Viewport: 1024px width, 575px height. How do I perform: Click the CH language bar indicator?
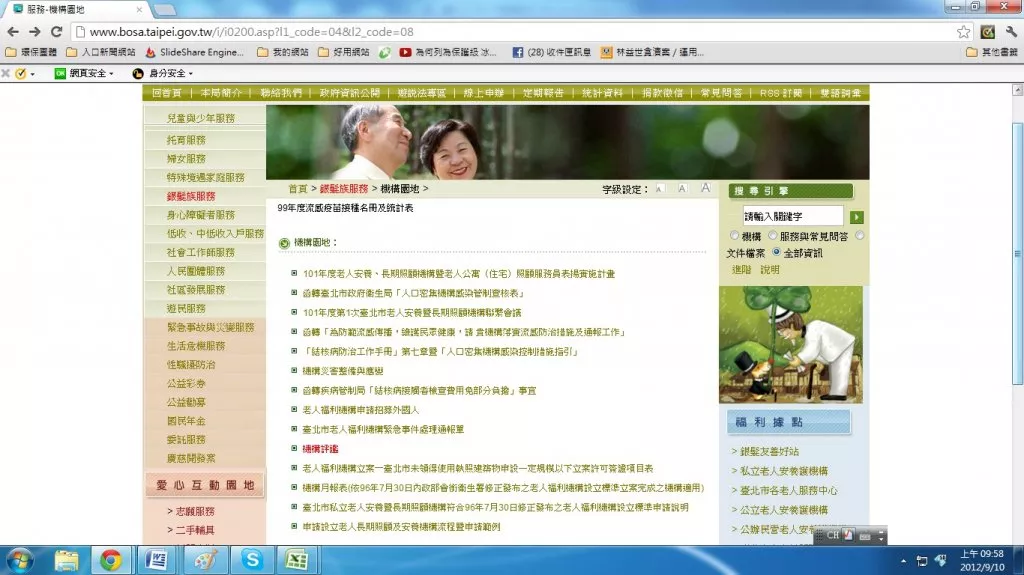tap(833, 535)
